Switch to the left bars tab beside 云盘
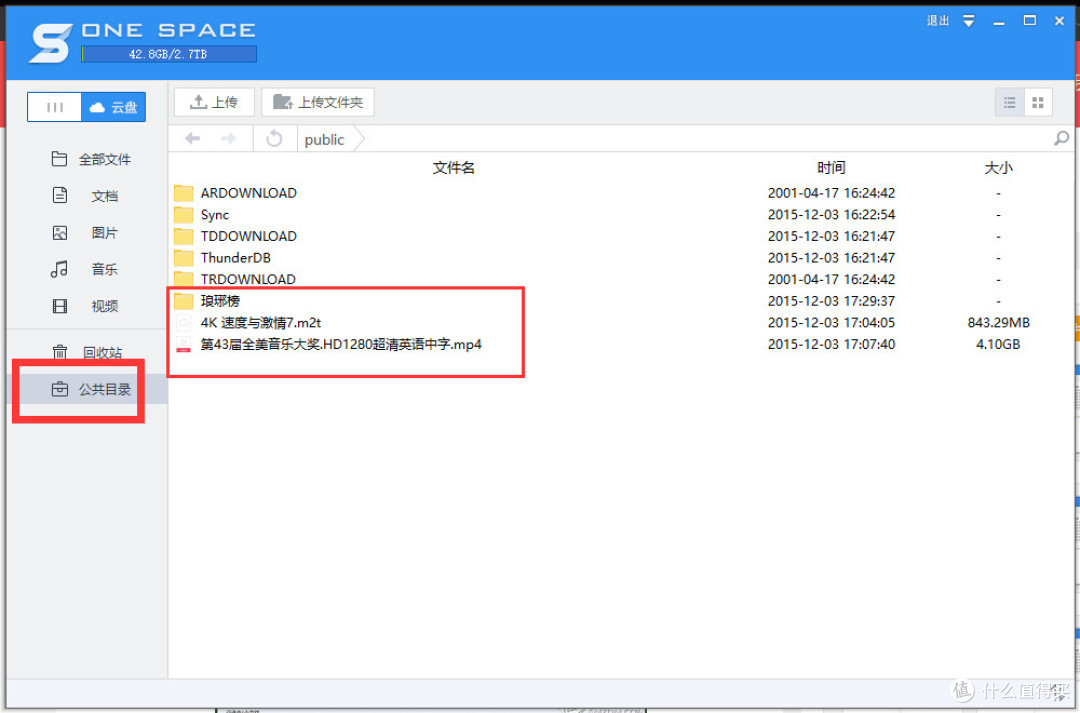 point(54,107)
